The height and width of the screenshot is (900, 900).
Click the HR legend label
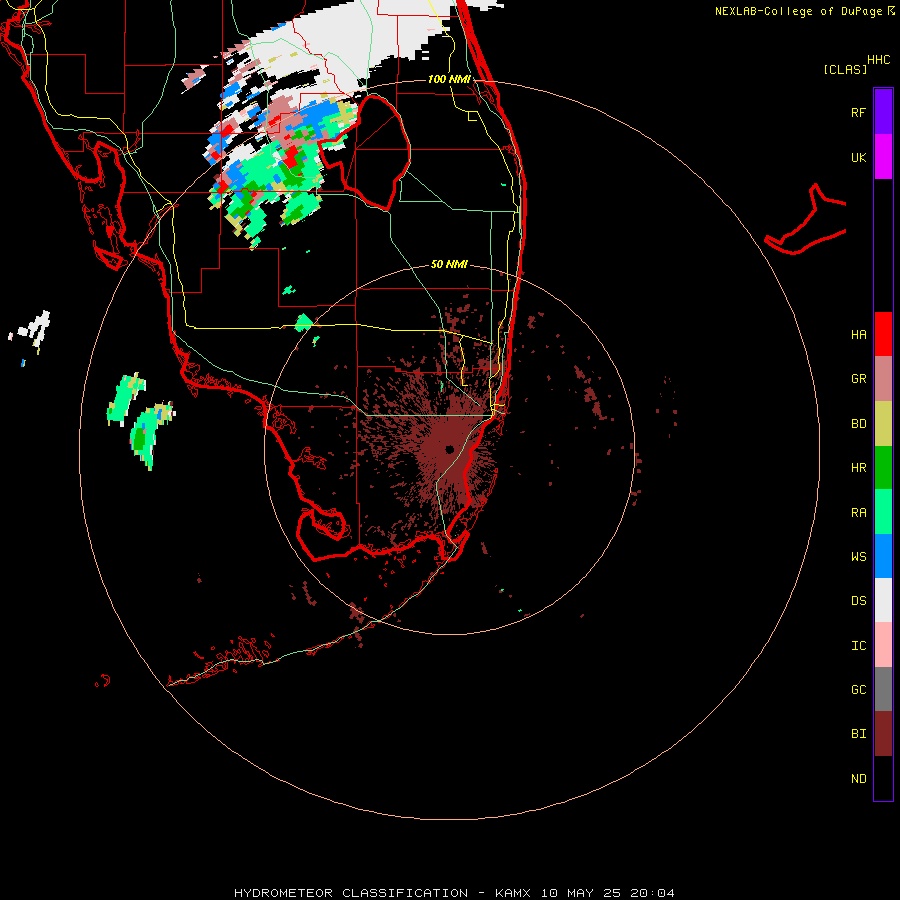[x=858, y=468]
